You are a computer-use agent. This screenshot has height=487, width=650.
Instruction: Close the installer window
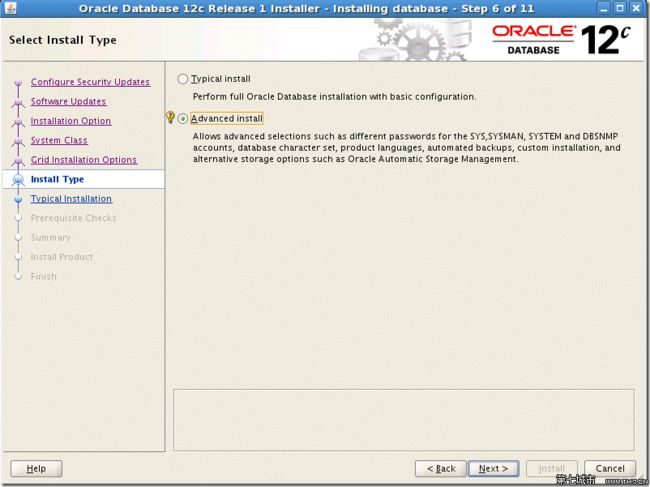636,8
